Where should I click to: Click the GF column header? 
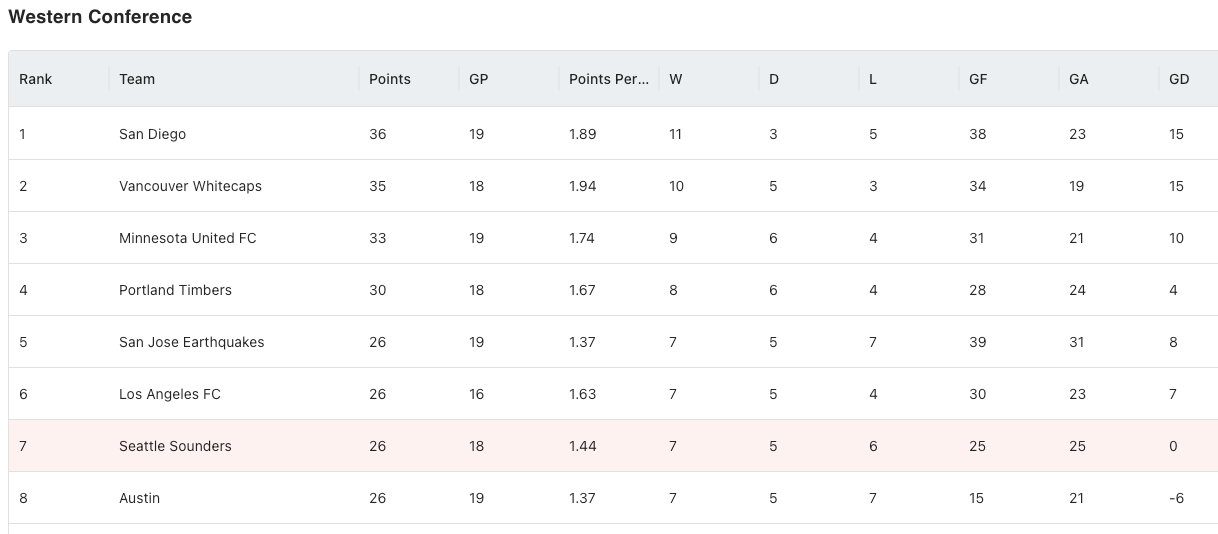pyautogui.click(x=1009, y=79)
